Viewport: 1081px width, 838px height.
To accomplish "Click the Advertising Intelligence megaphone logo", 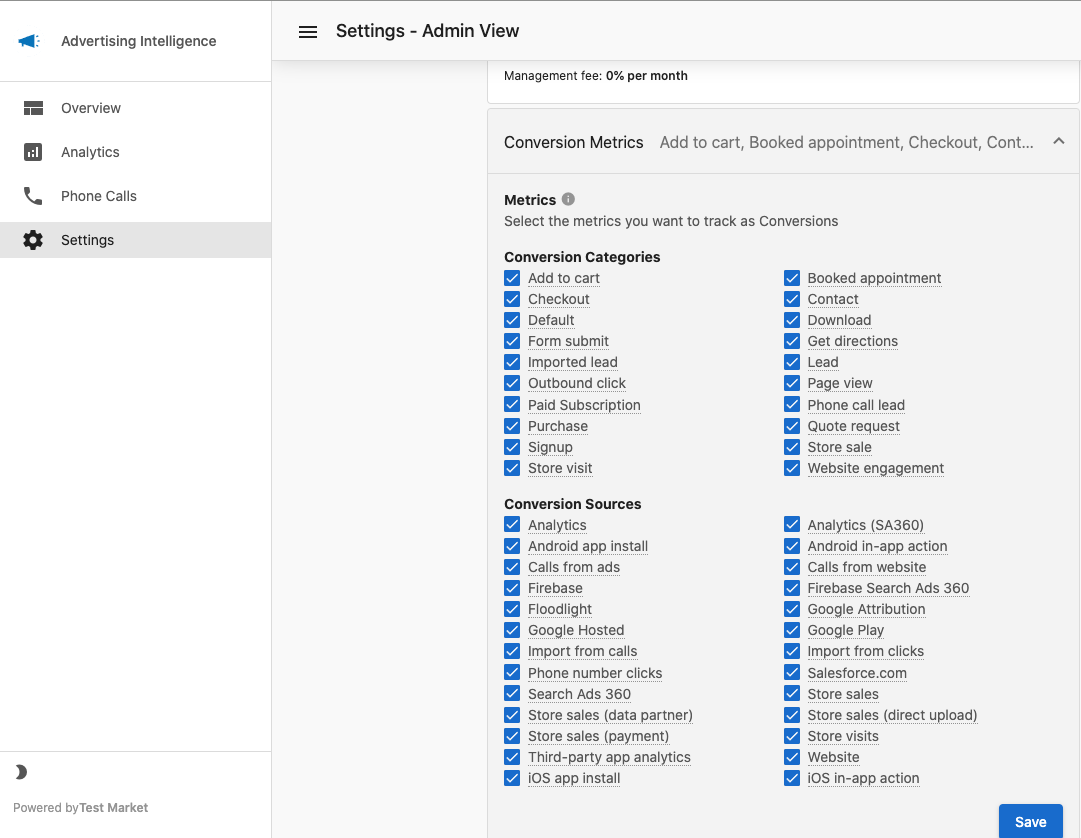I will tap(29, 40).
